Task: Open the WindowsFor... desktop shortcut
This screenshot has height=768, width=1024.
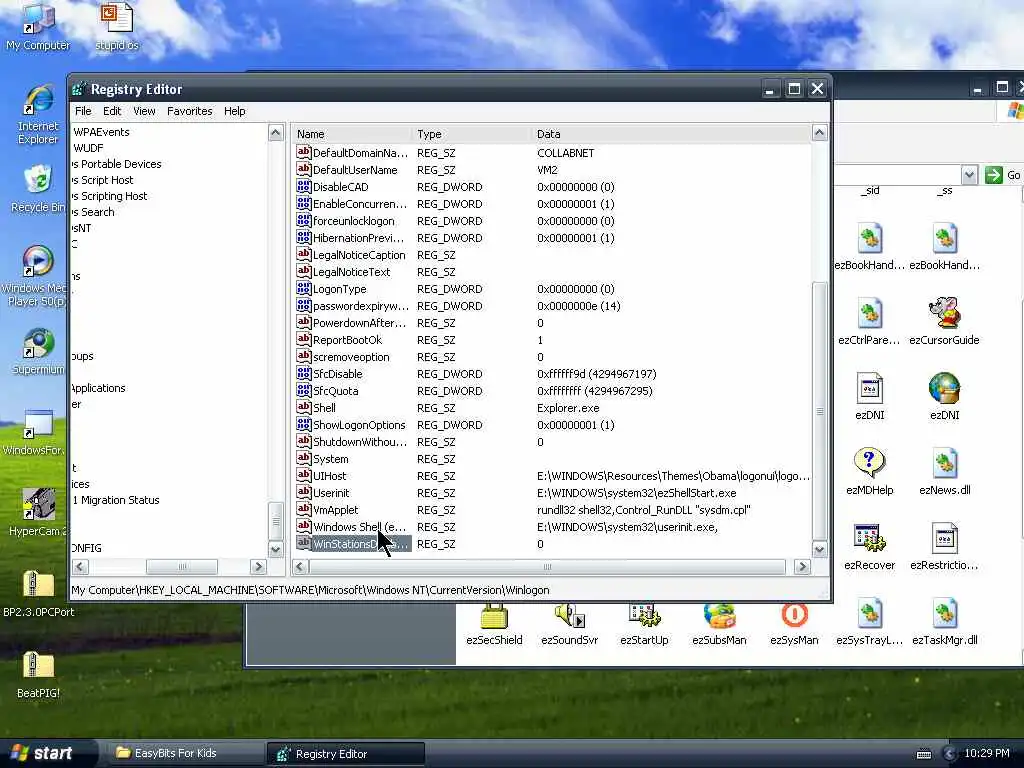Action: coord(36,432)
